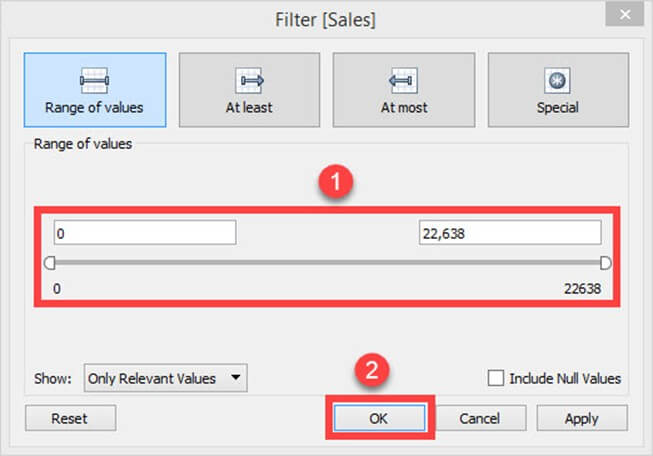
Task: Click the right slider handle
Action: (x=604, y=263)
